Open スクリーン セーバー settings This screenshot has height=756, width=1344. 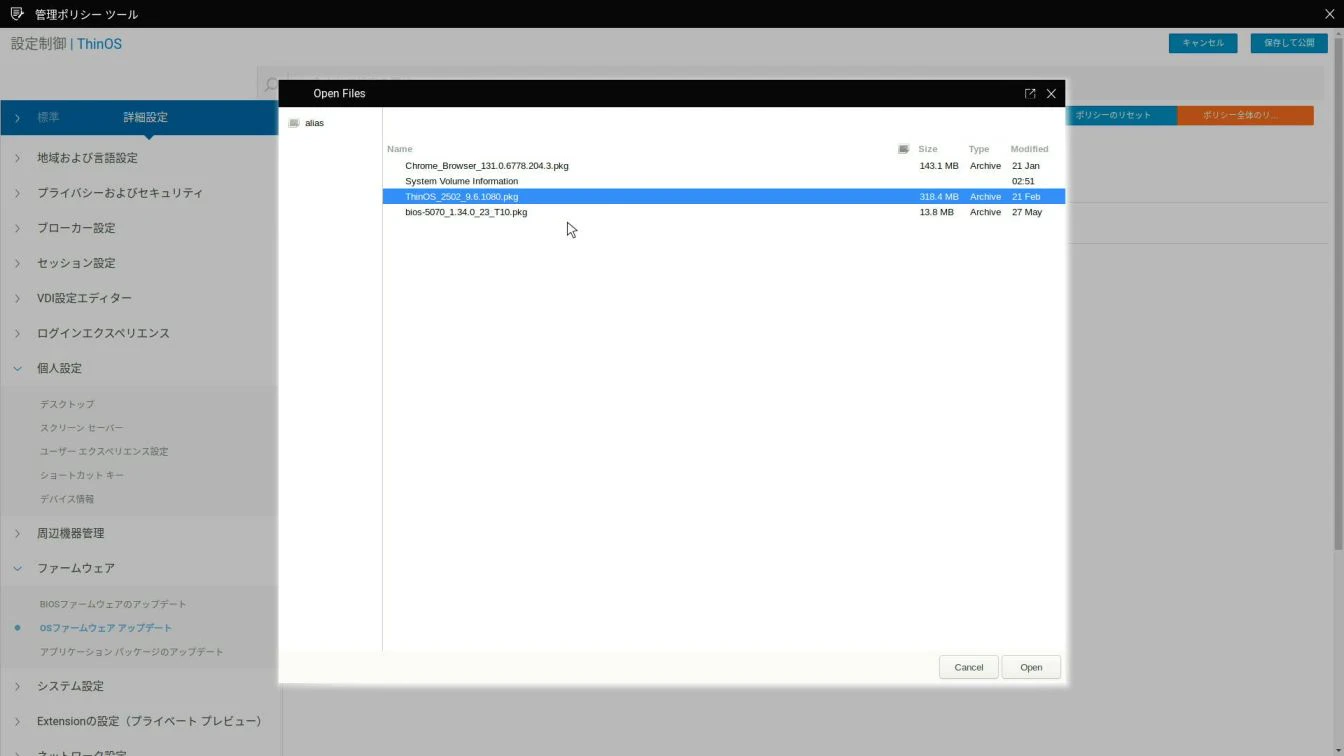[81, 428]
